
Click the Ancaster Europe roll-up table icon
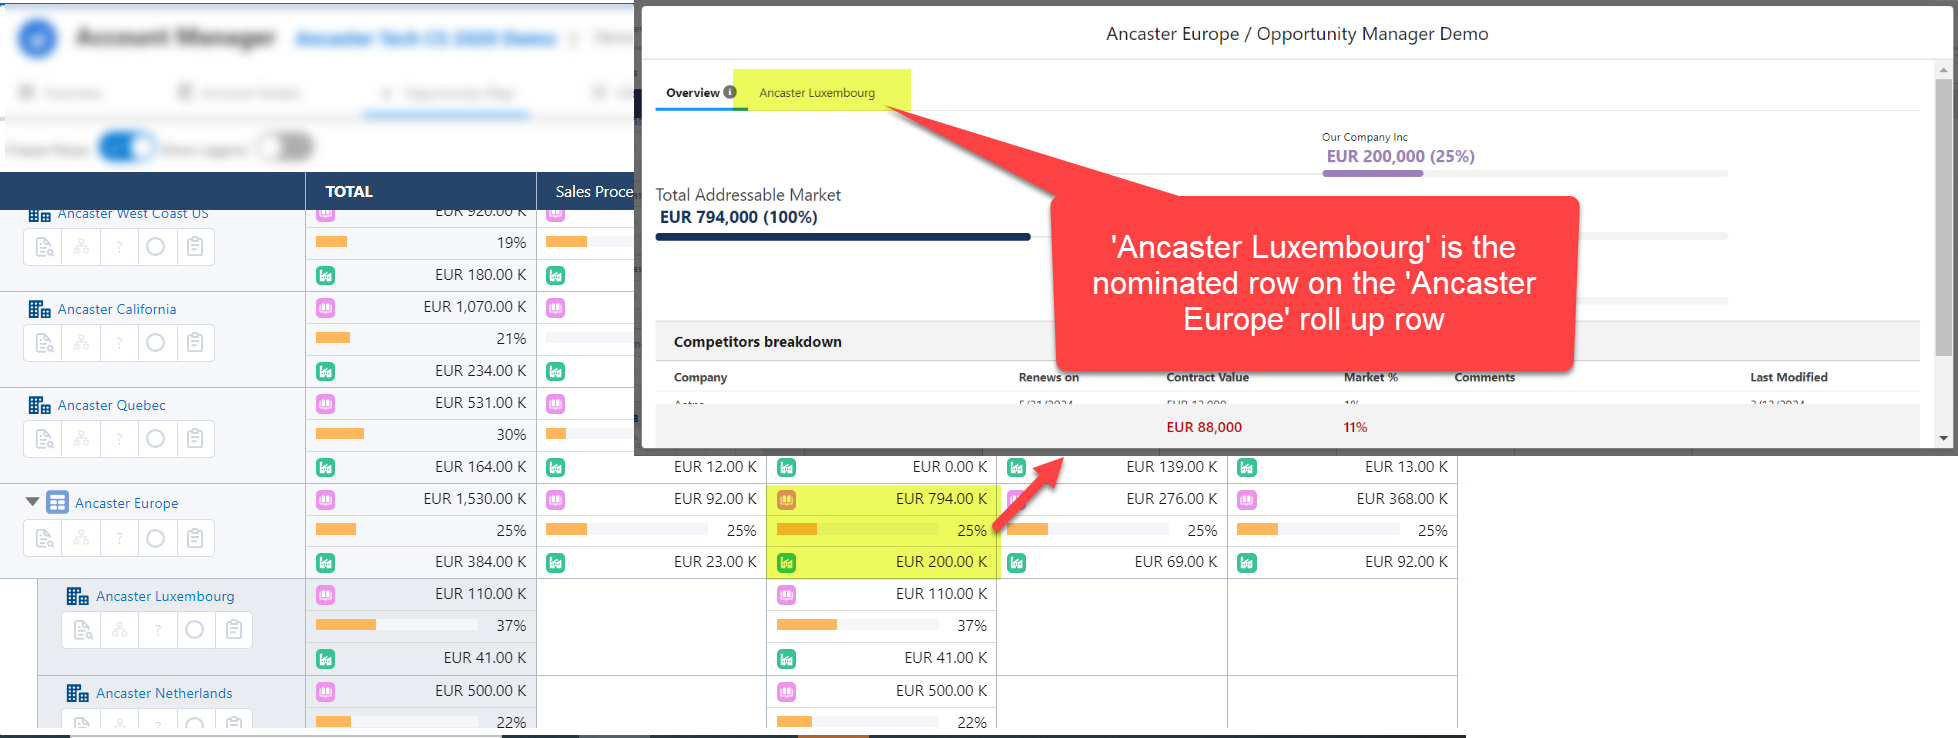pos(58,502)
